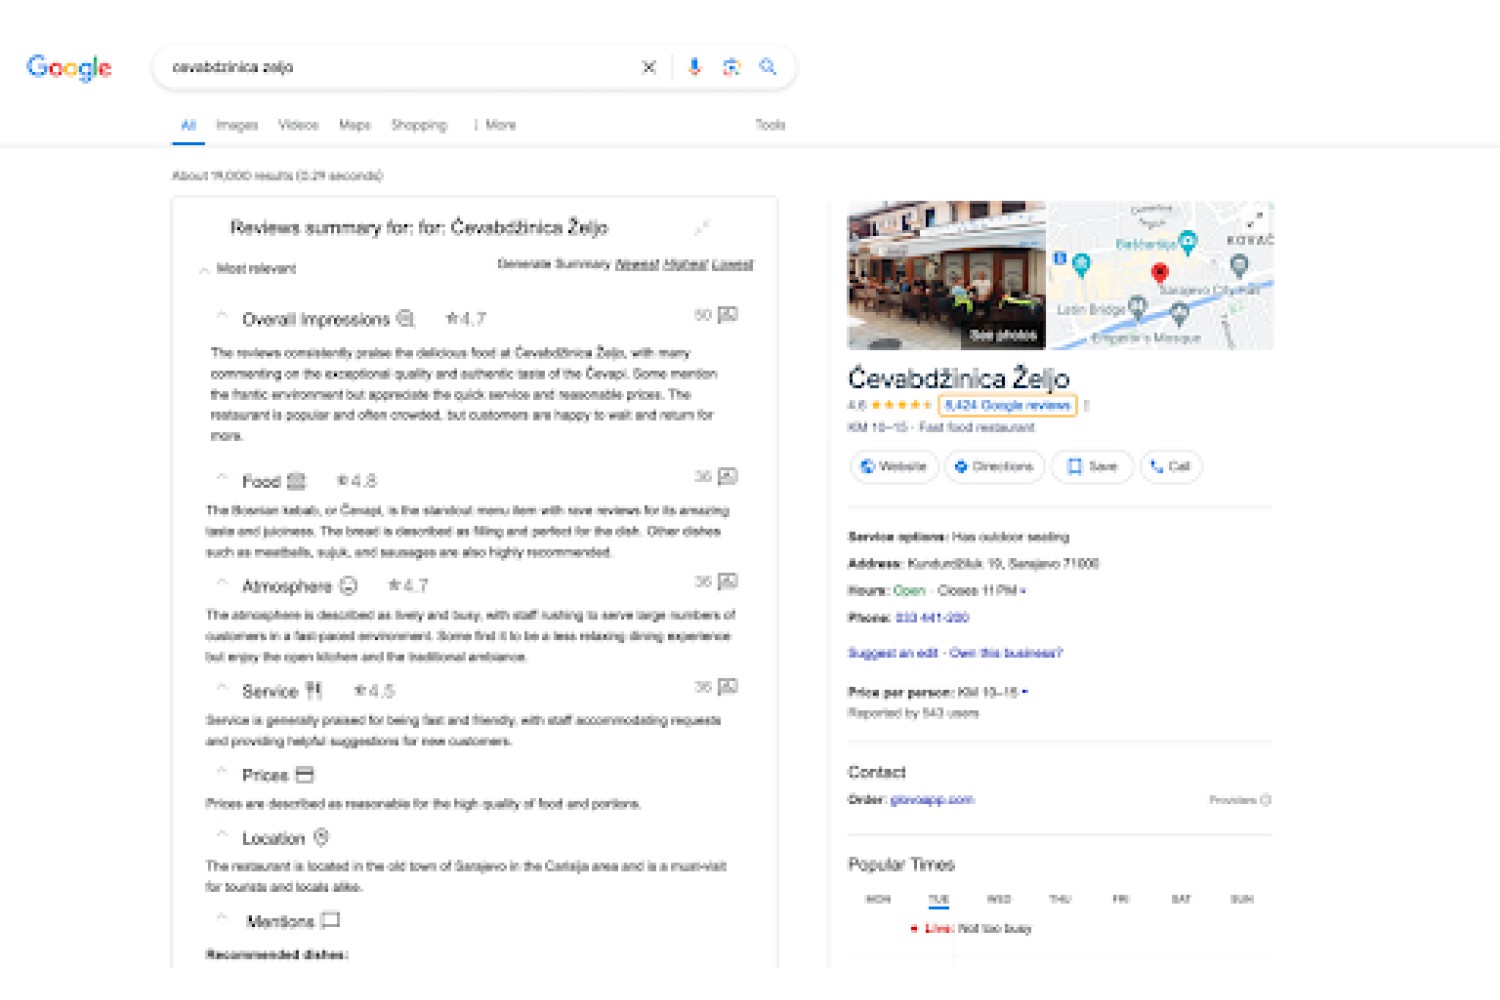Click the Atmosphere smiley icon
The image size is (1500, 1000).
(x=348, y=585)
